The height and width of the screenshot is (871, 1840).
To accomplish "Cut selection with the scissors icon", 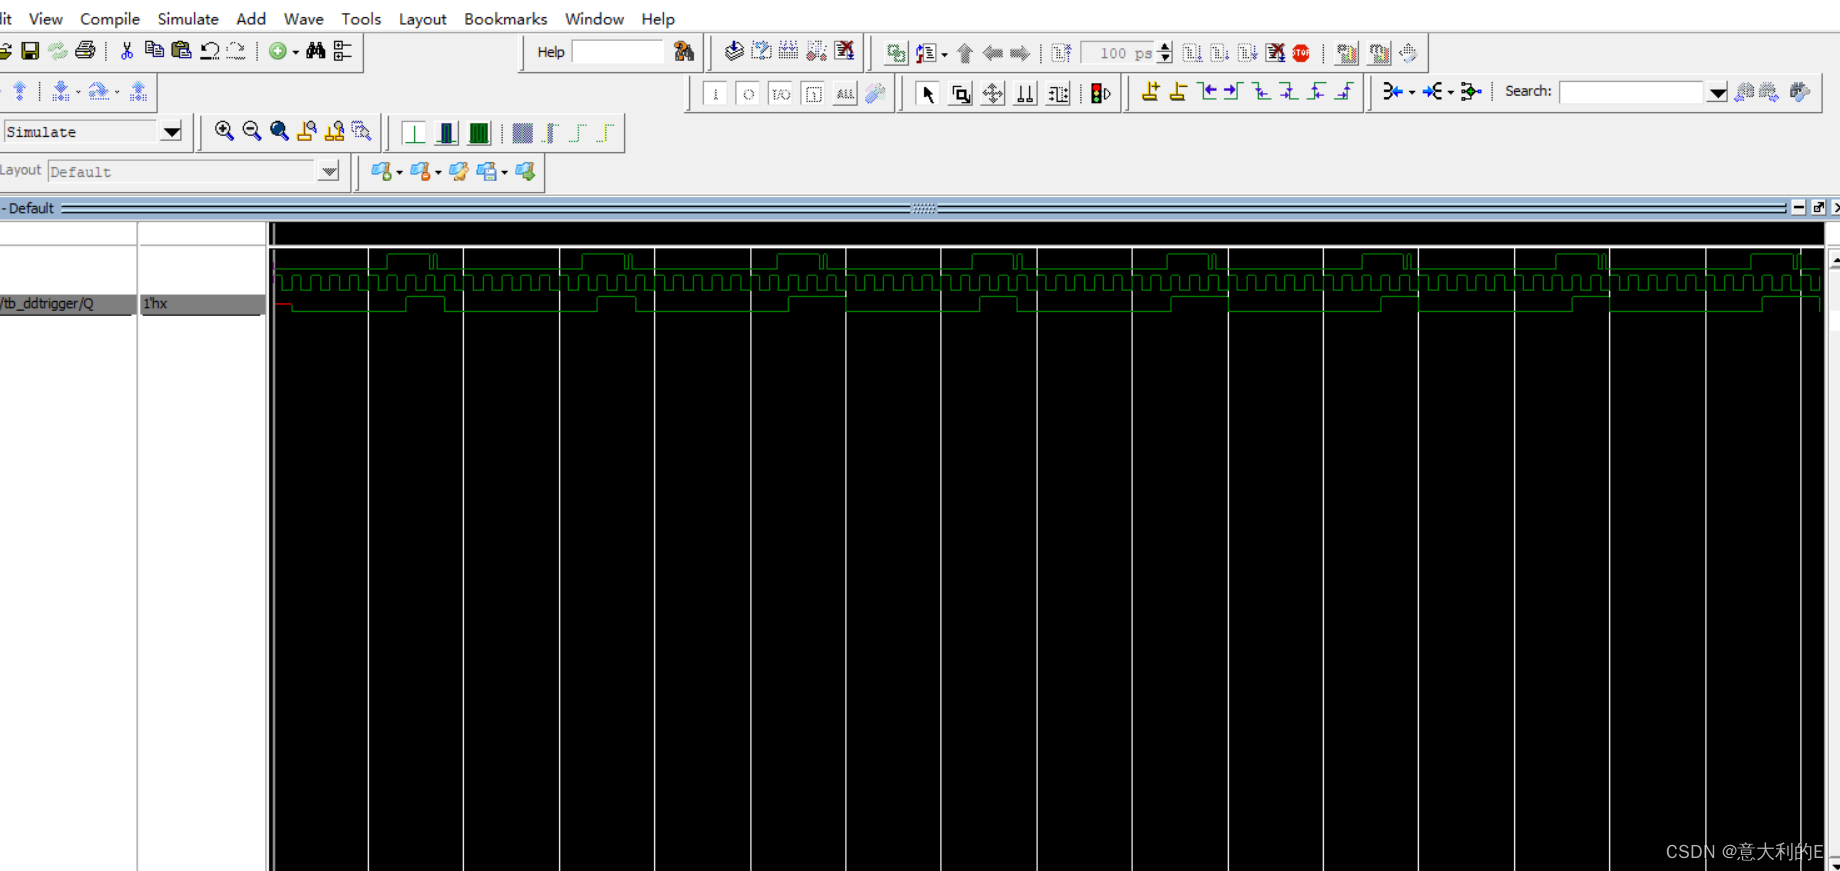I will click(127, 51).
